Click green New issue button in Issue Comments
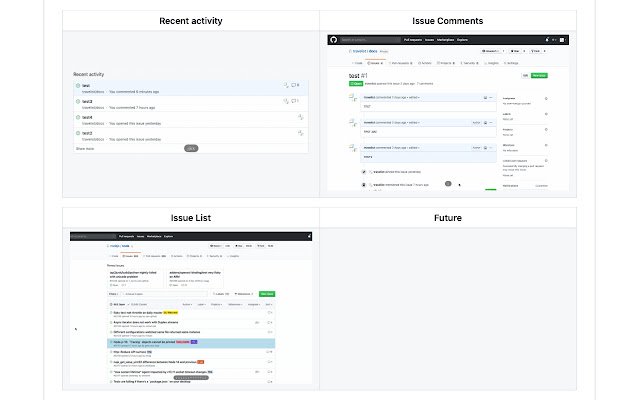Screen dimensions: 640x400 [539, 76]
